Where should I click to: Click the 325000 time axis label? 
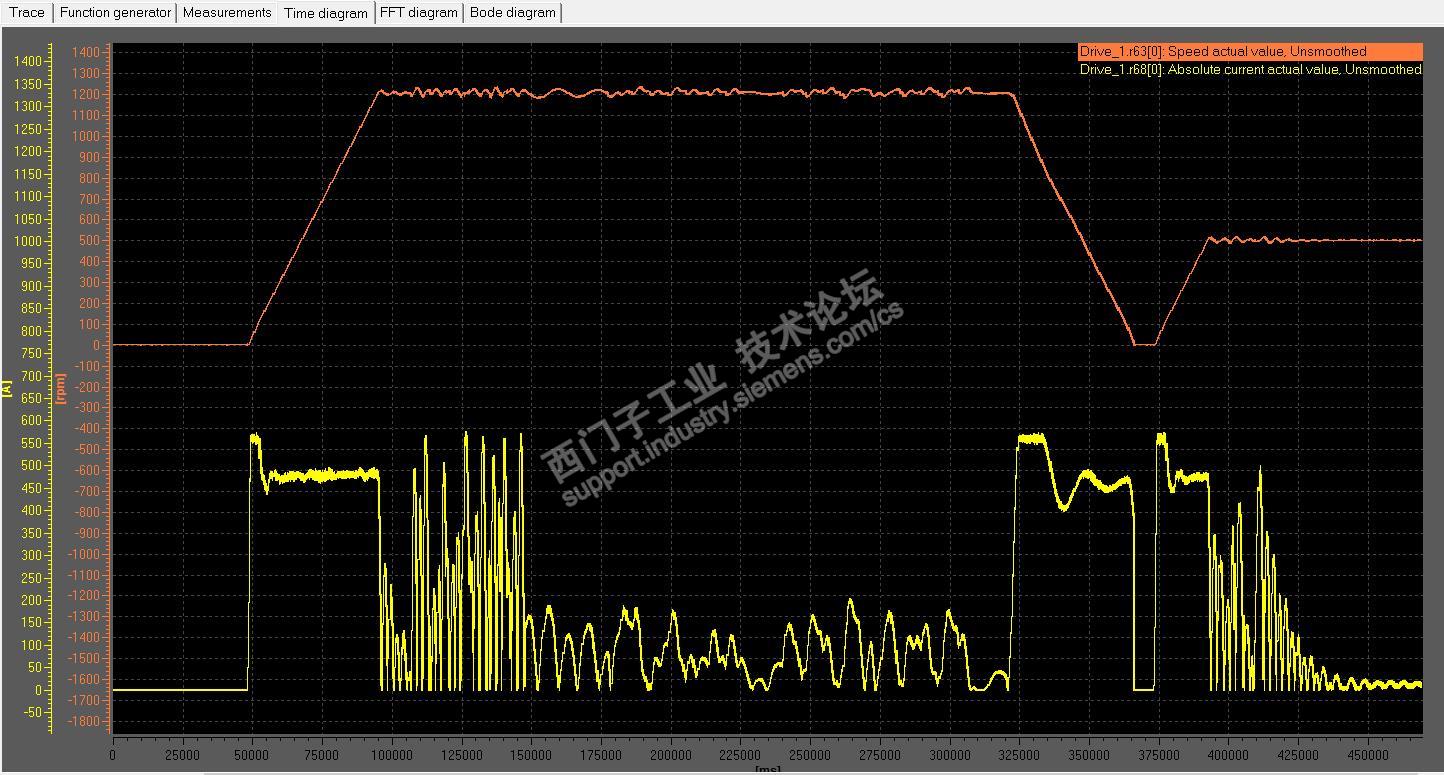pyautogui.click(x=1019, y=755)
